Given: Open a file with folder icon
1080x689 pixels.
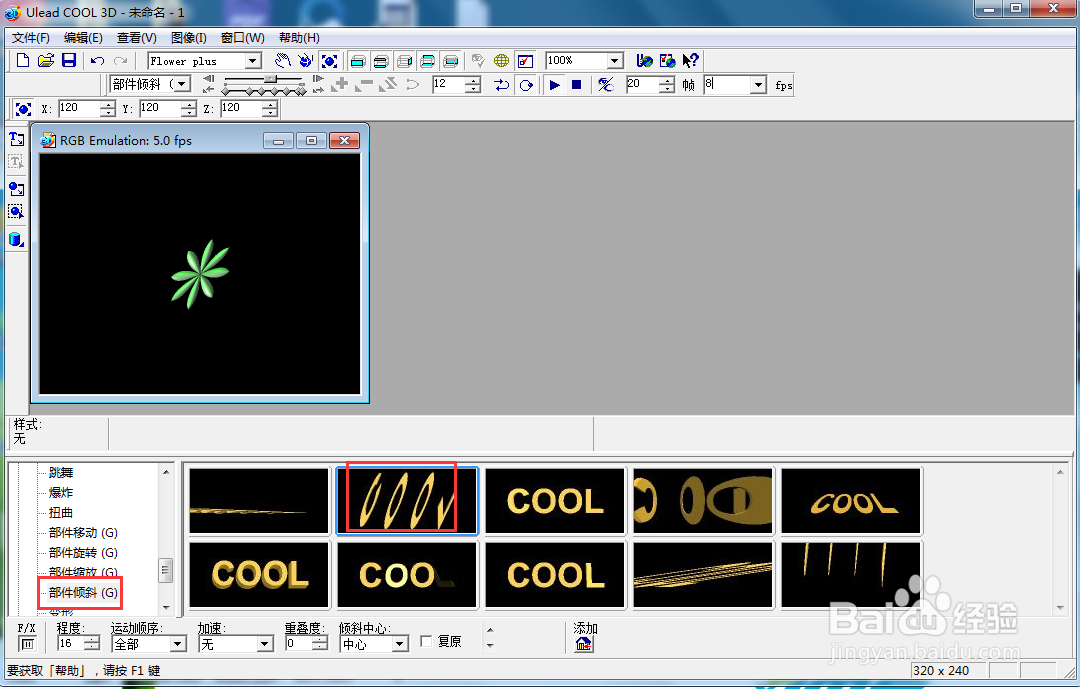Looking at the screenshot, I should 45,61.
